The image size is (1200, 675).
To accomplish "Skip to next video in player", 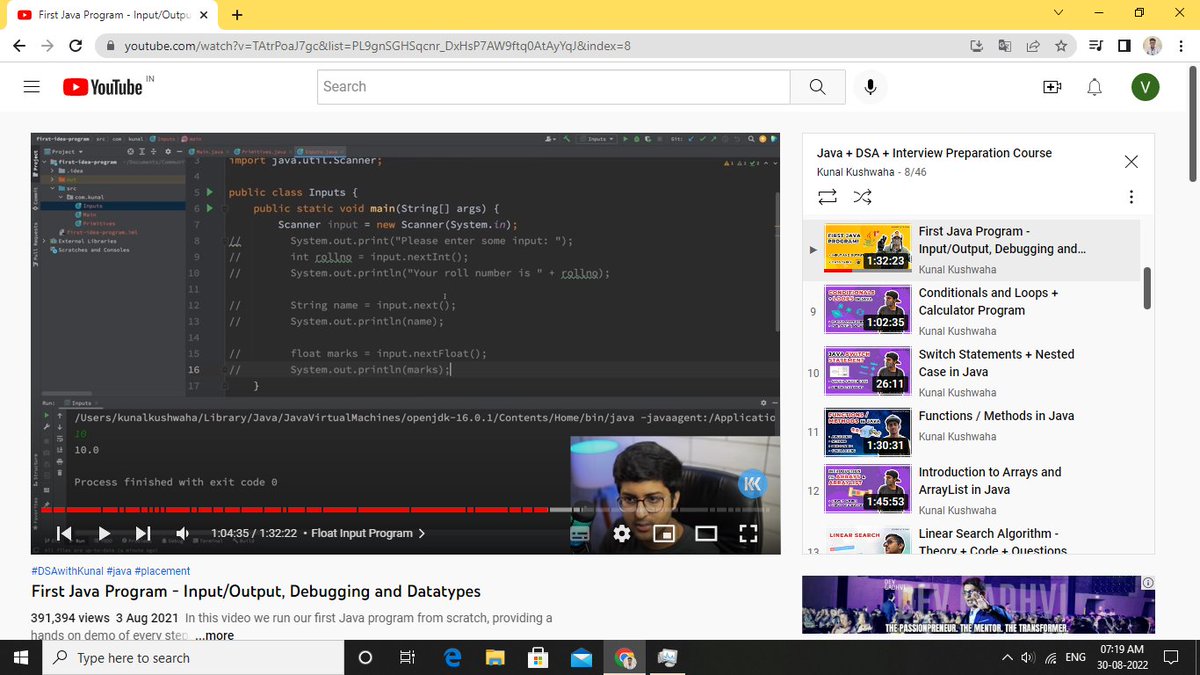I will [142, 533].
